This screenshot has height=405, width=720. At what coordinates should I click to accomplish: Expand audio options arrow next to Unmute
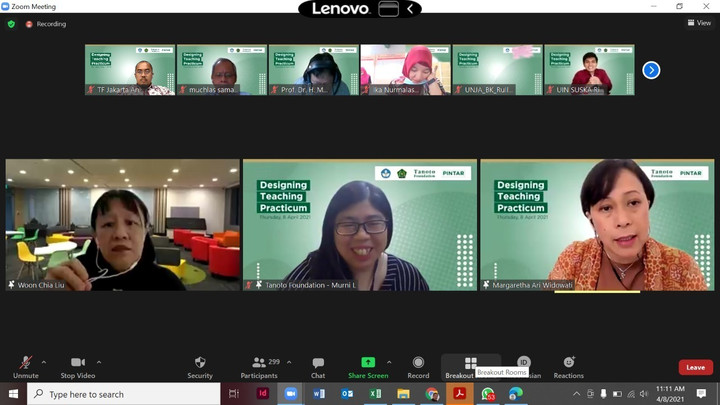coord(43,362)
